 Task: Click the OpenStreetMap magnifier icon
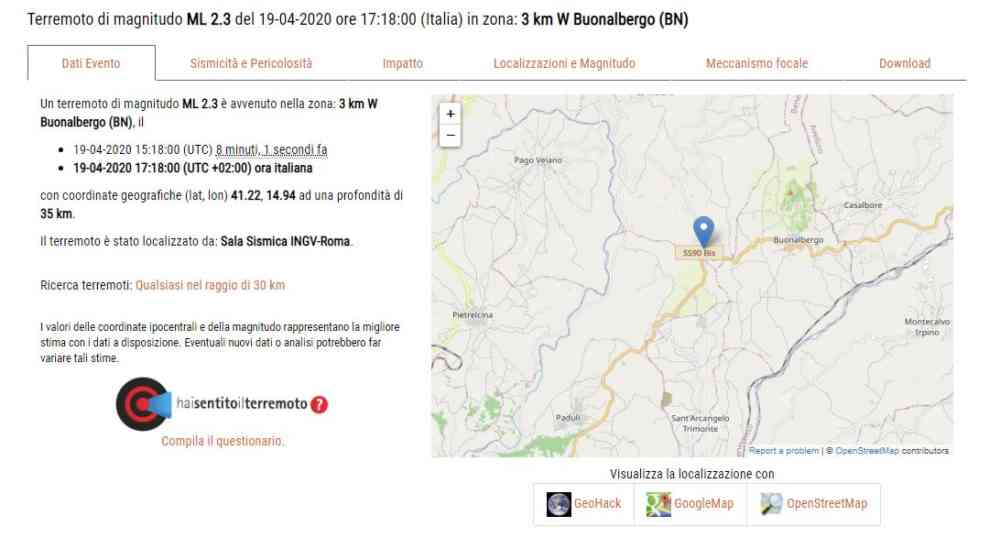coord(771,504)
